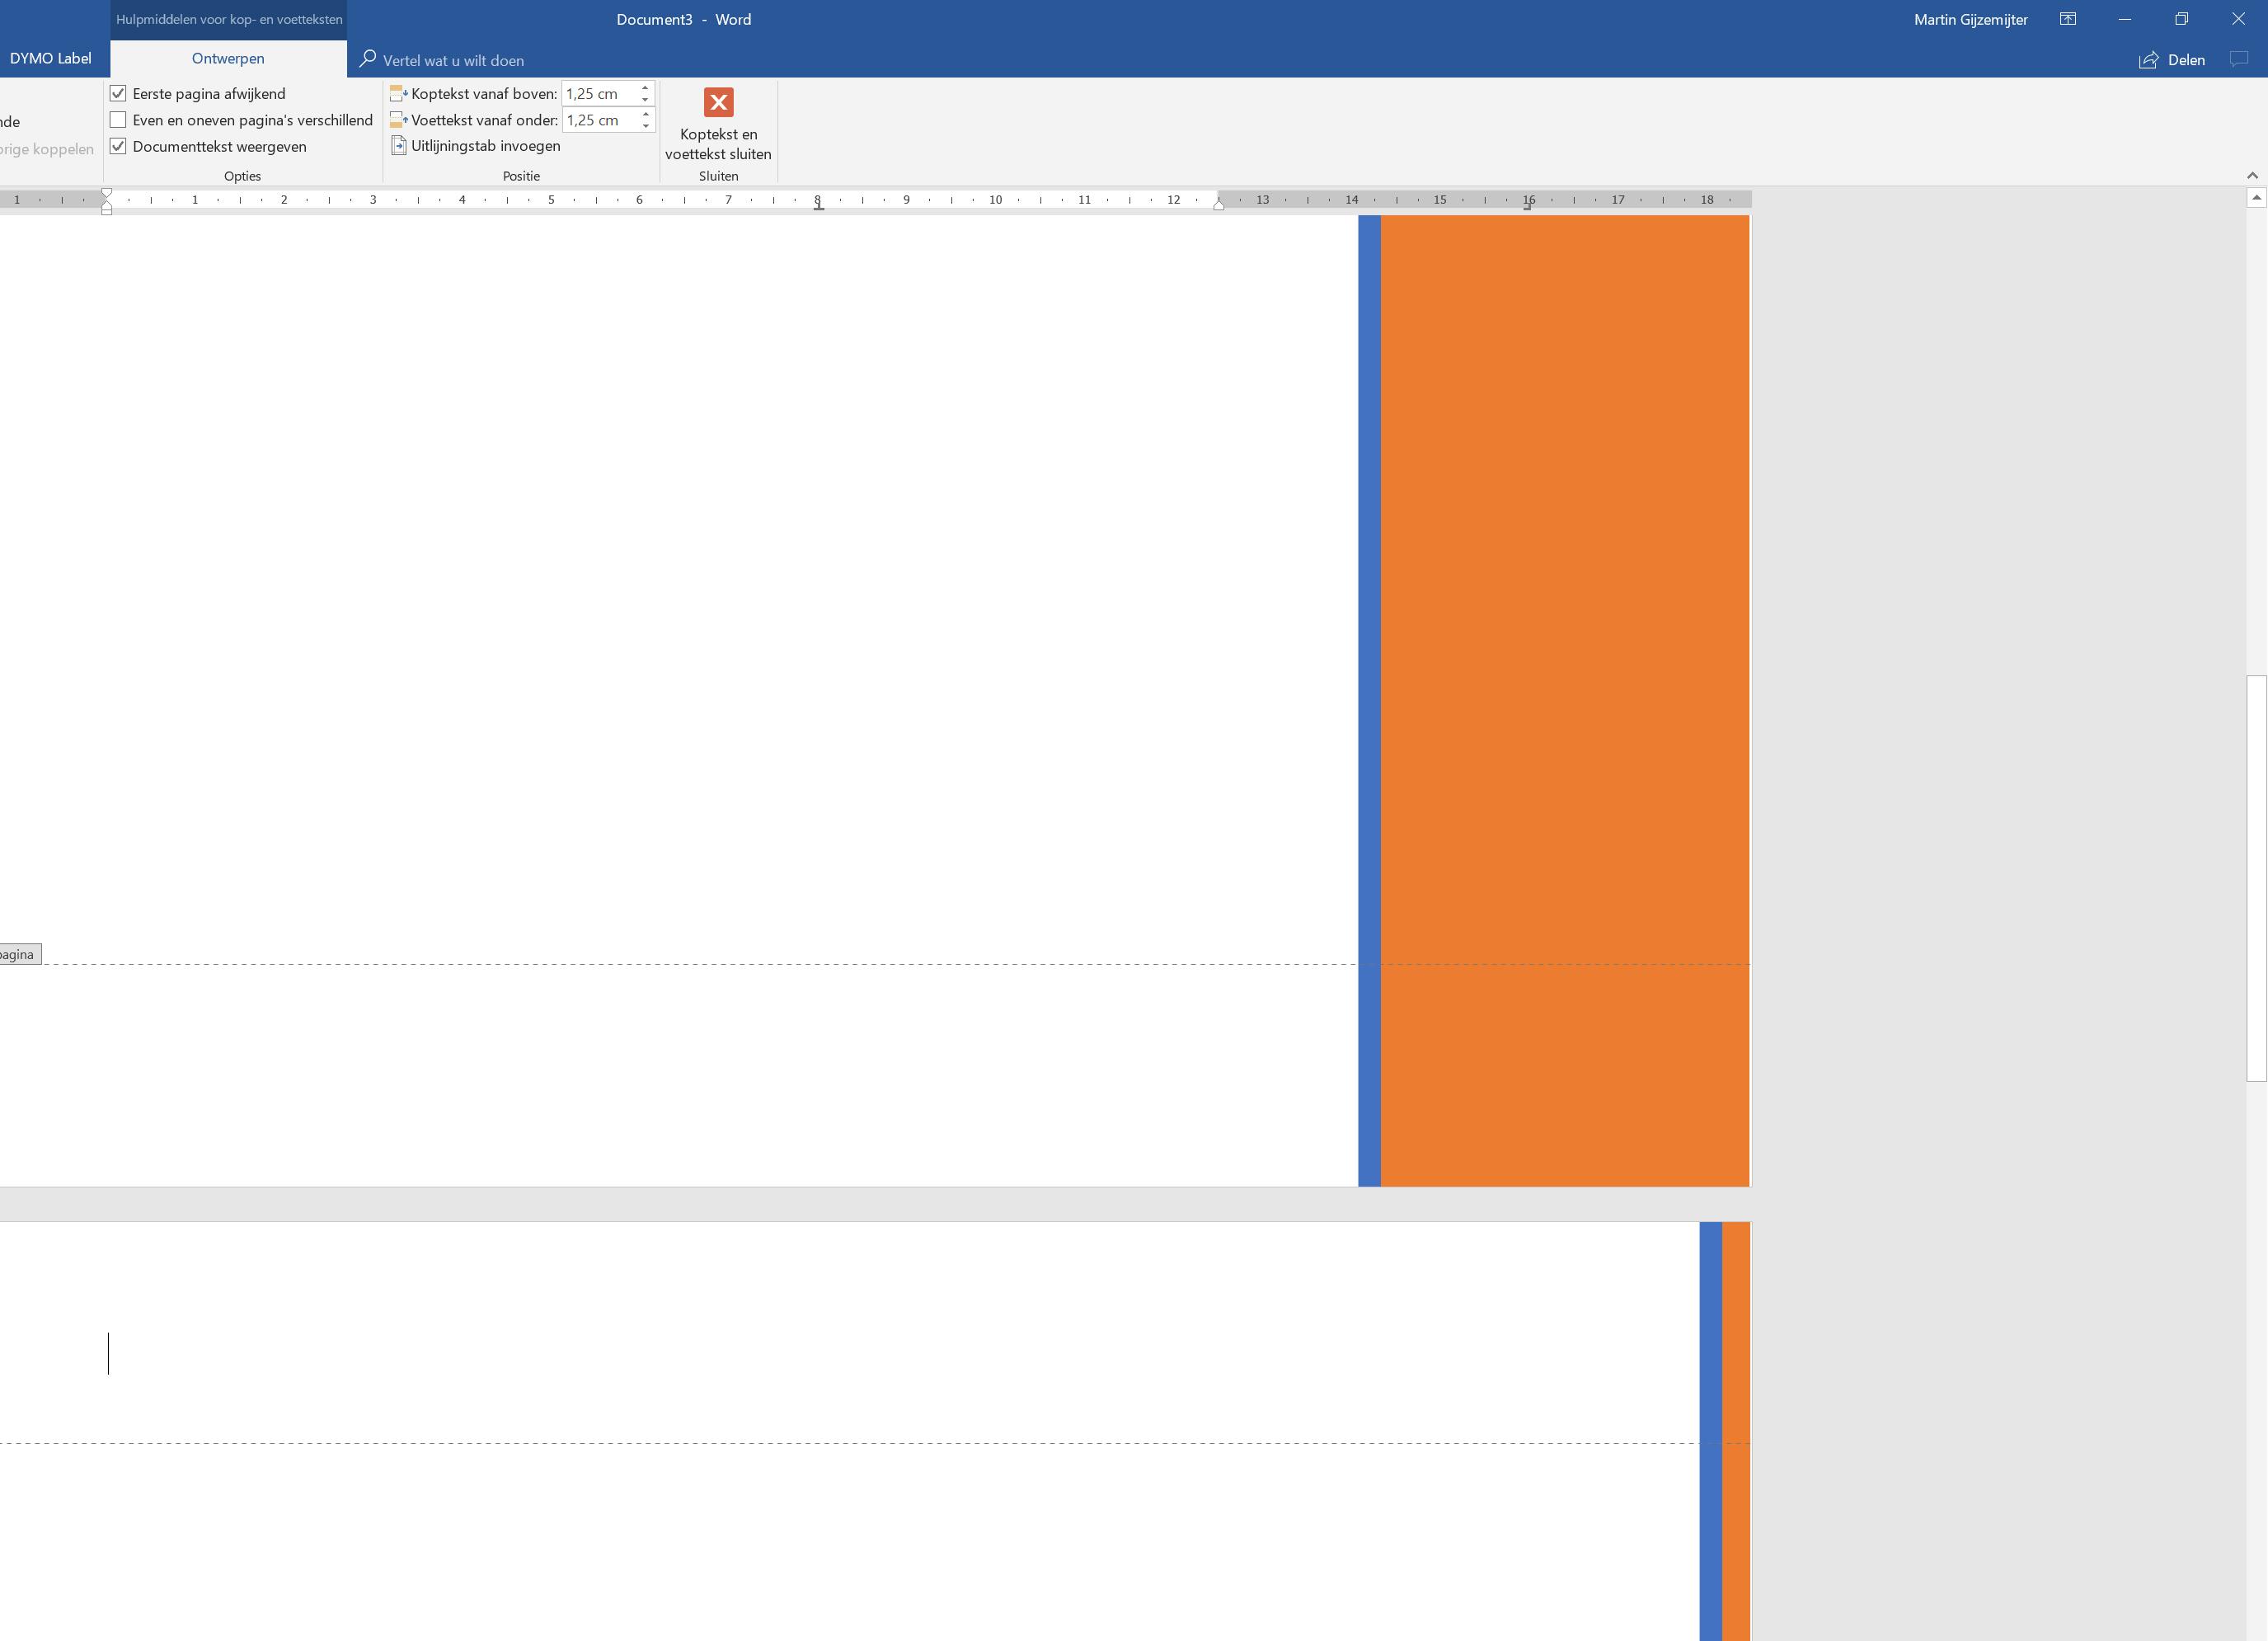Click the Voettekst vanaf onder icon
Image resolution: width=2268 pixels, height=1641 pixels.
(398, 120)
